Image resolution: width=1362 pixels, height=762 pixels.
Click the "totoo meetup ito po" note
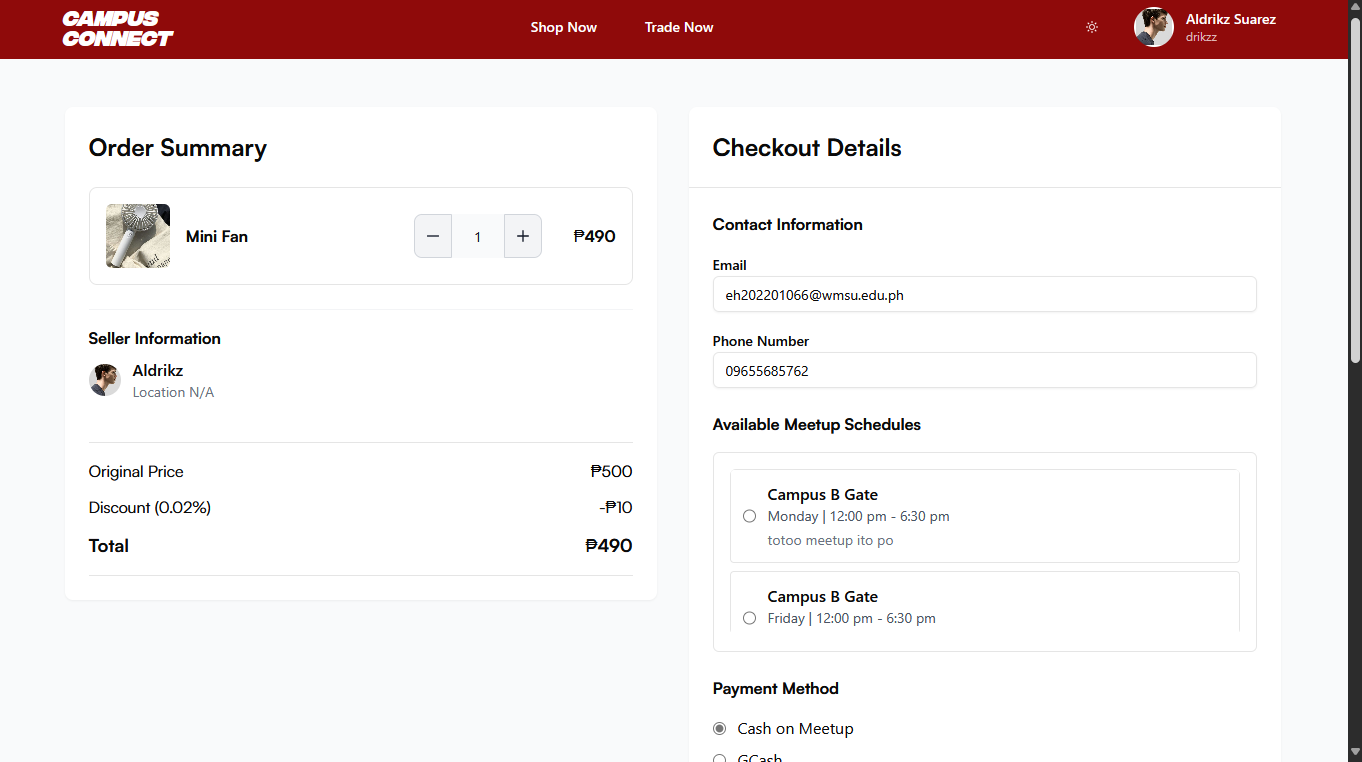pos(830,540)
